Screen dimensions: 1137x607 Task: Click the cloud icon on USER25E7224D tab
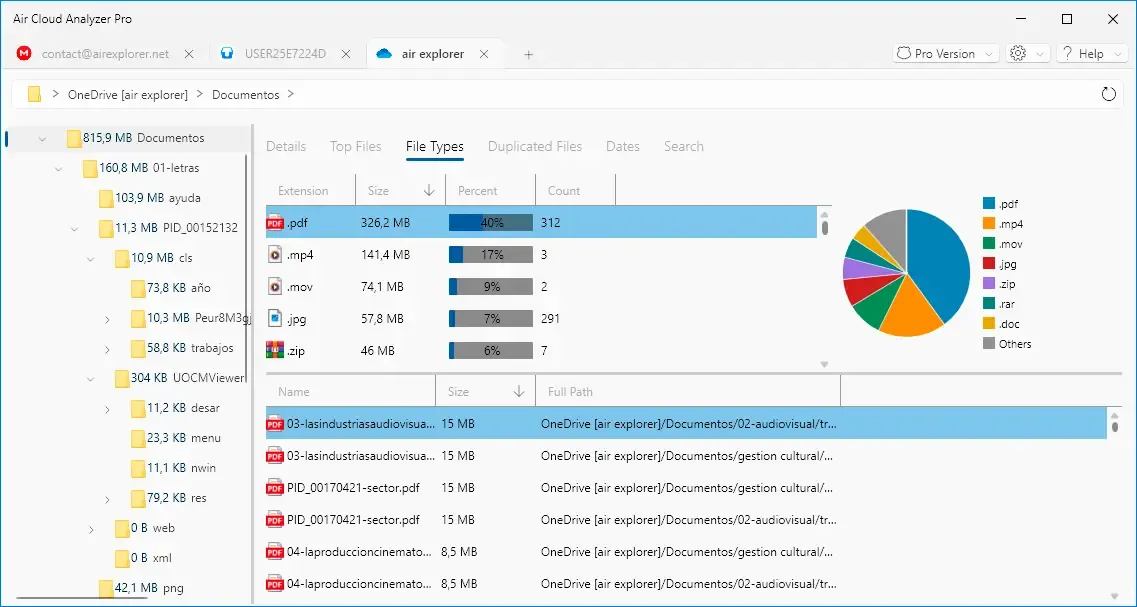click(227, 54)
